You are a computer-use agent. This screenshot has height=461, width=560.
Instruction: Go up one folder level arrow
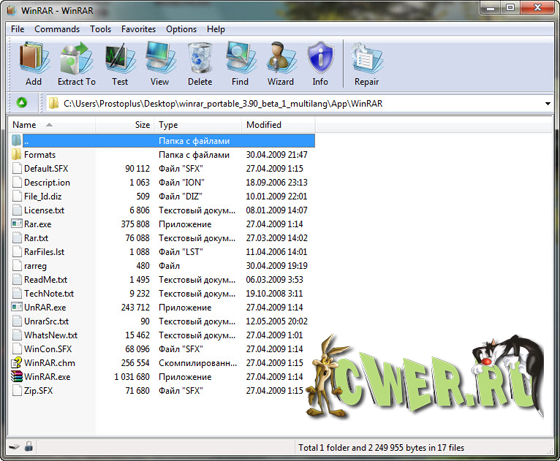tap(22, 103)
